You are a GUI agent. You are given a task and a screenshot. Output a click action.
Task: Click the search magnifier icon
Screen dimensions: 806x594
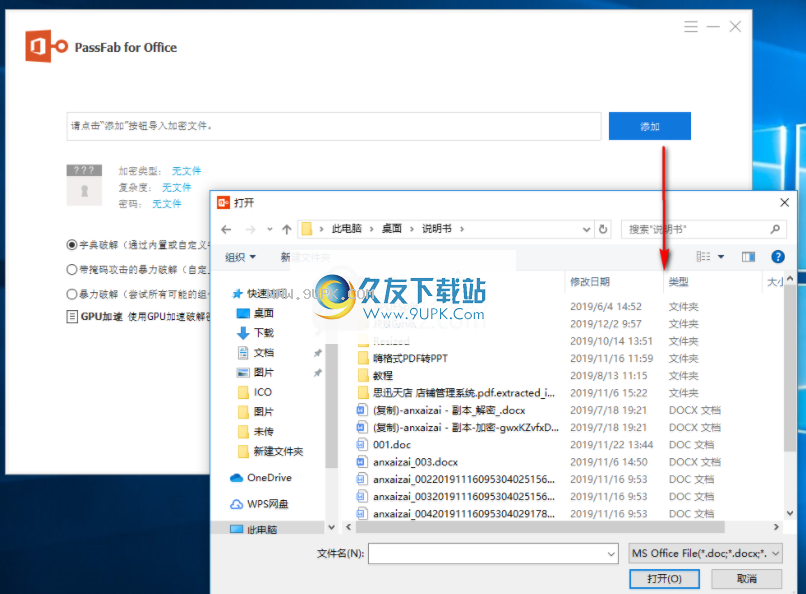(x=775, y=229)
